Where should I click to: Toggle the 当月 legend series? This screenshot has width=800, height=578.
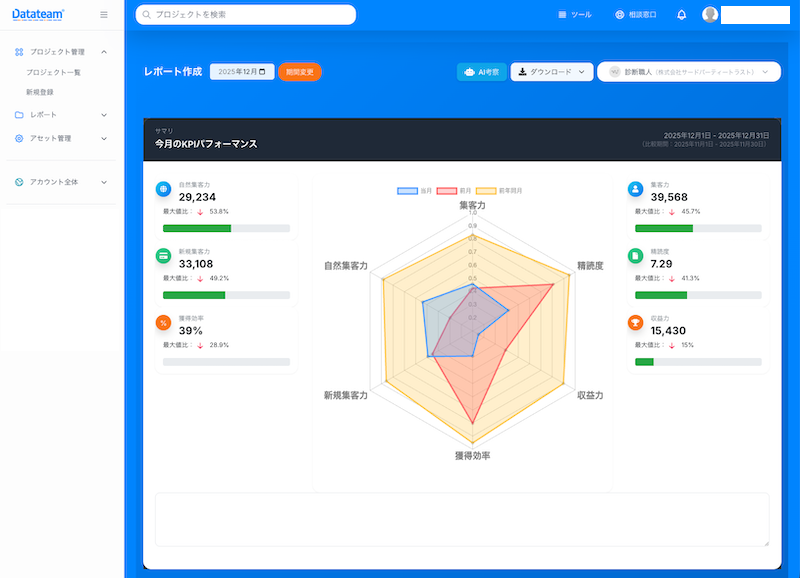tap(414, 191)
